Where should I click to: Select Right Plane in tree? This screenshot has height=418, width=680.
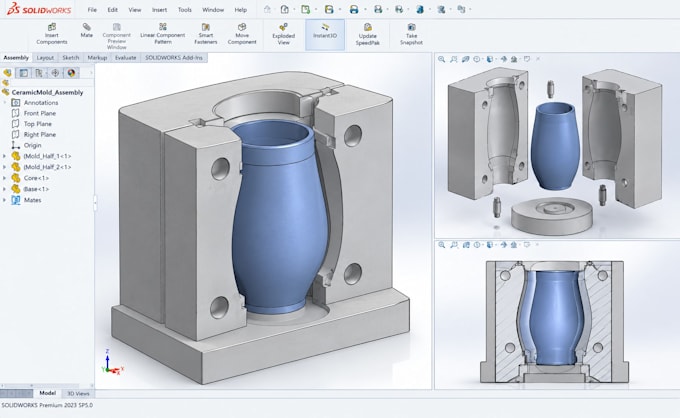click(39, 135)
